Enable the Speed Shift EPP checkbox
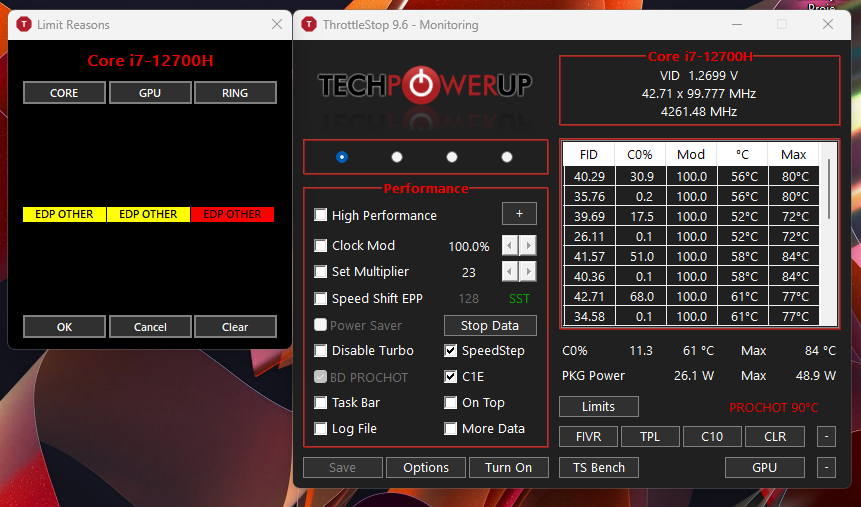The image size is (861, 507). [320, 298]
